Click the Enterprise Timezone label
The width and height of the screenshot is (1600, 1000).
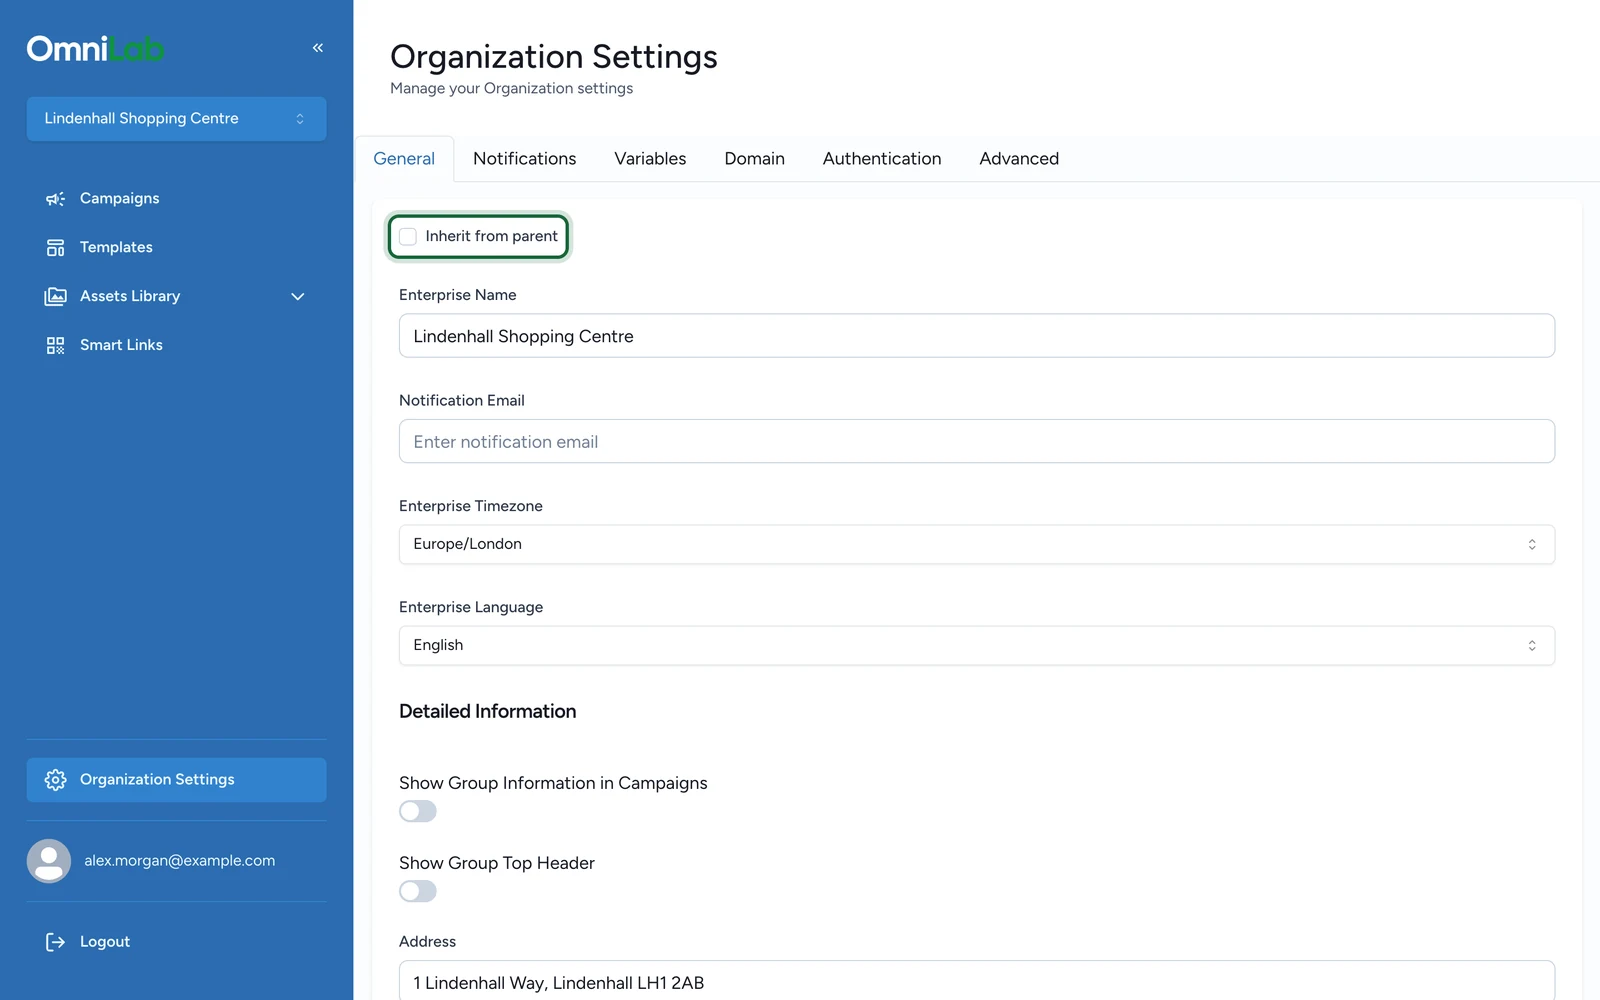coord(470,506)
